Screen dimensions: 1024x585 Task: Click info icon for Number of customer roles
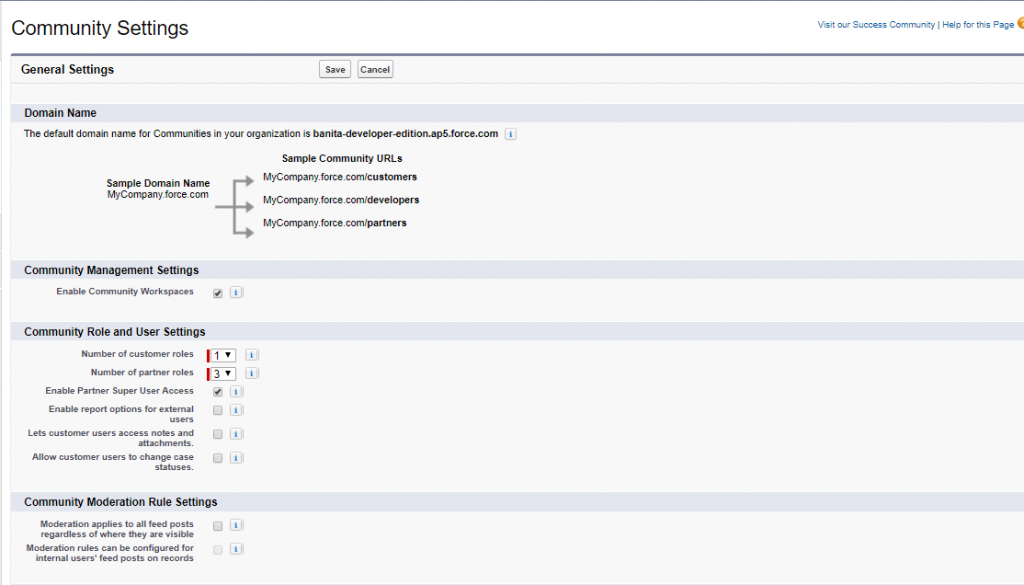[x=252, y=355]
